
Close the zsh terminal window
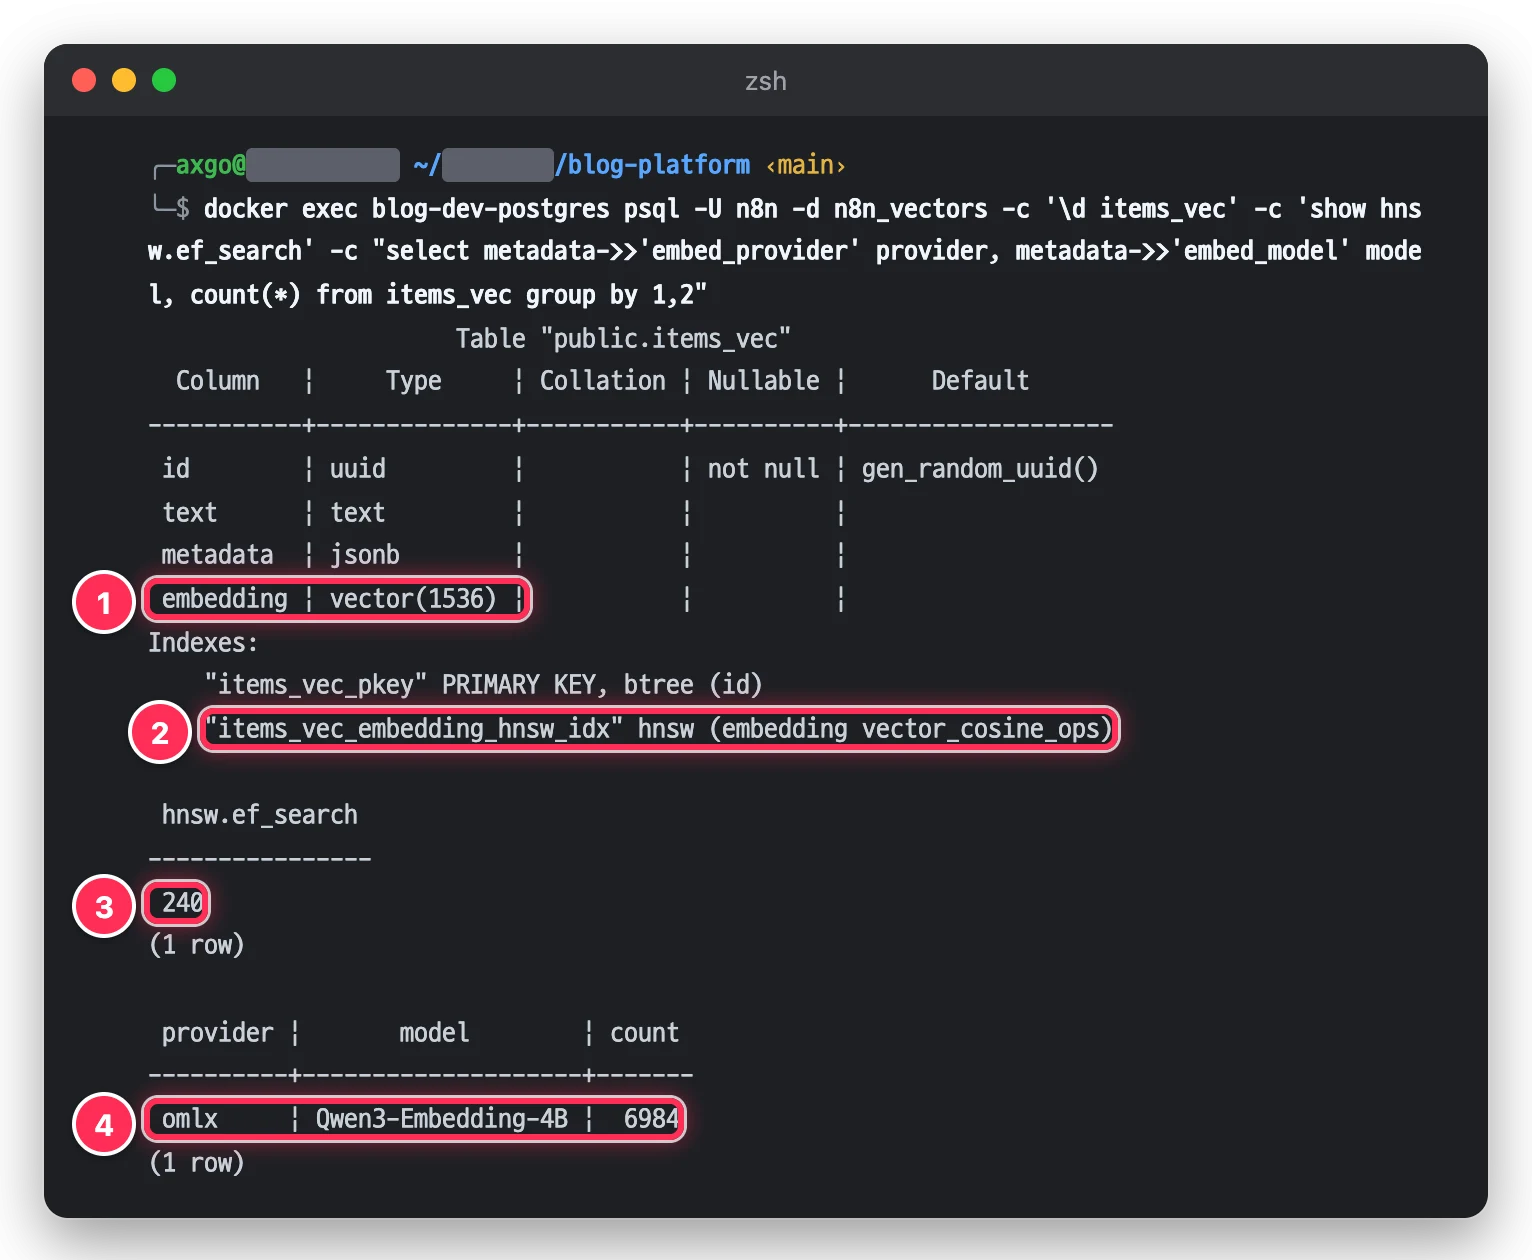tap(84, 80)
